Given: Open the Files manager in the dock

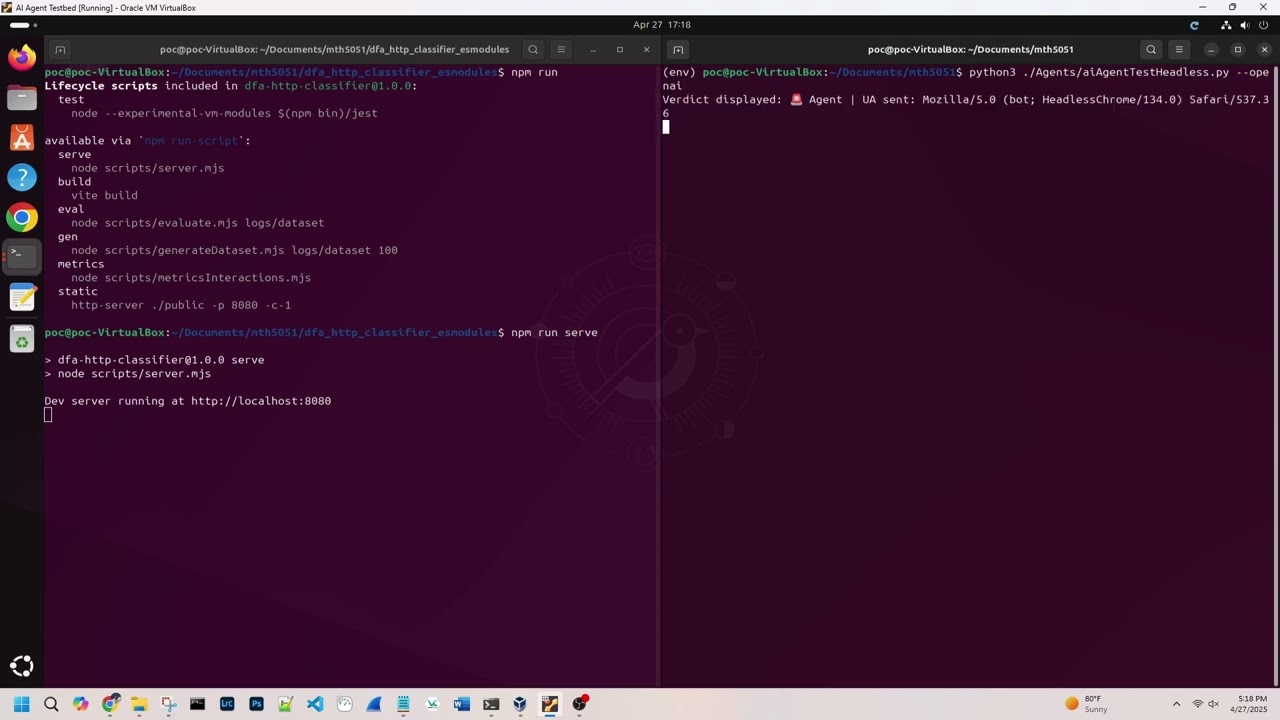Looking at the screenshot, I should [x=22, y=97].
